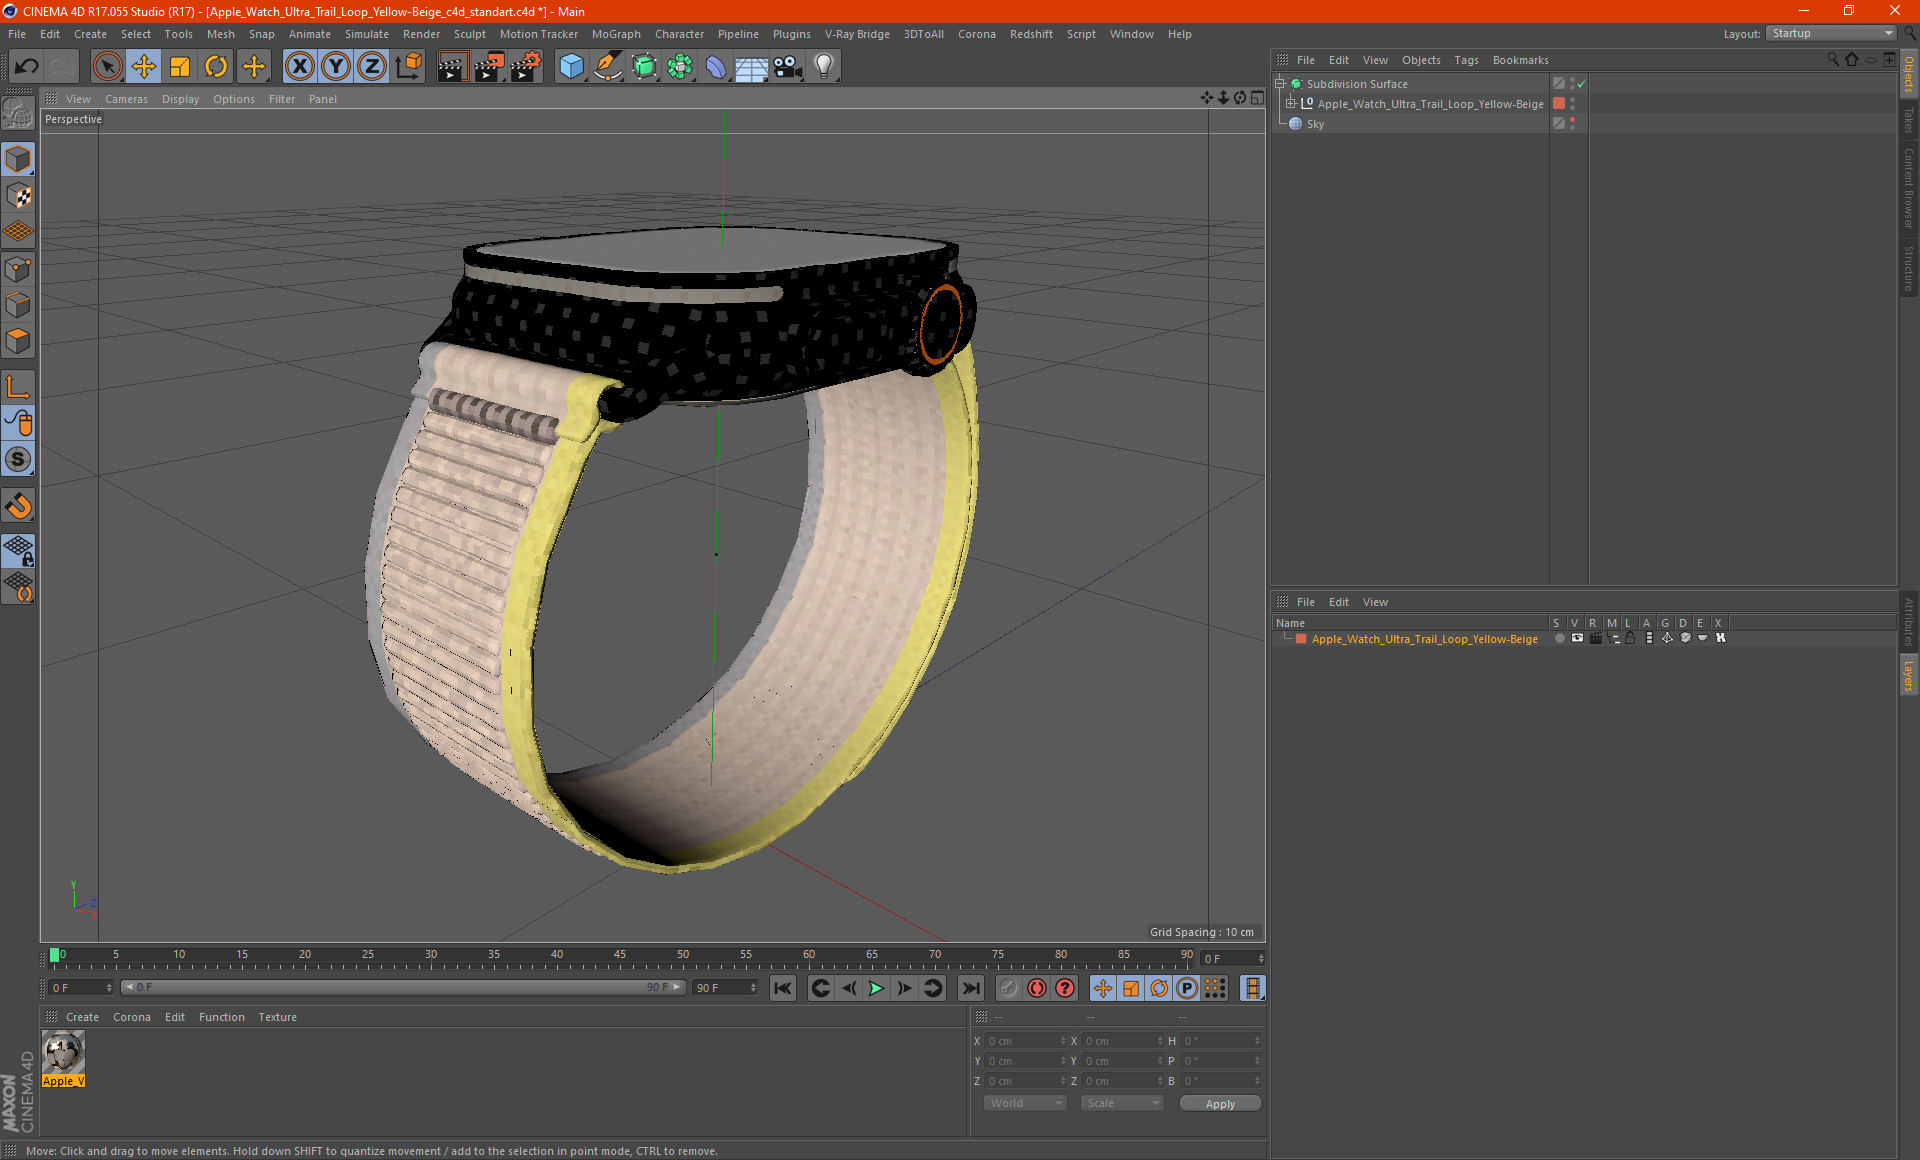Viewport: 1920px width, 1160px height.
Task: Expand the Apple_Watch_Ultra_Trail_Loop object tree
Action: click(1291, 103)
